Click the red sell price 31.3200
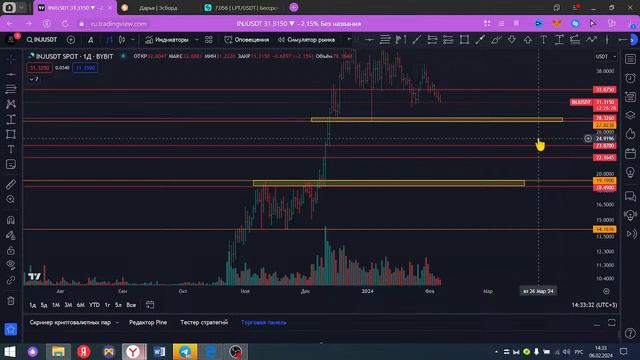 point(39,68)
